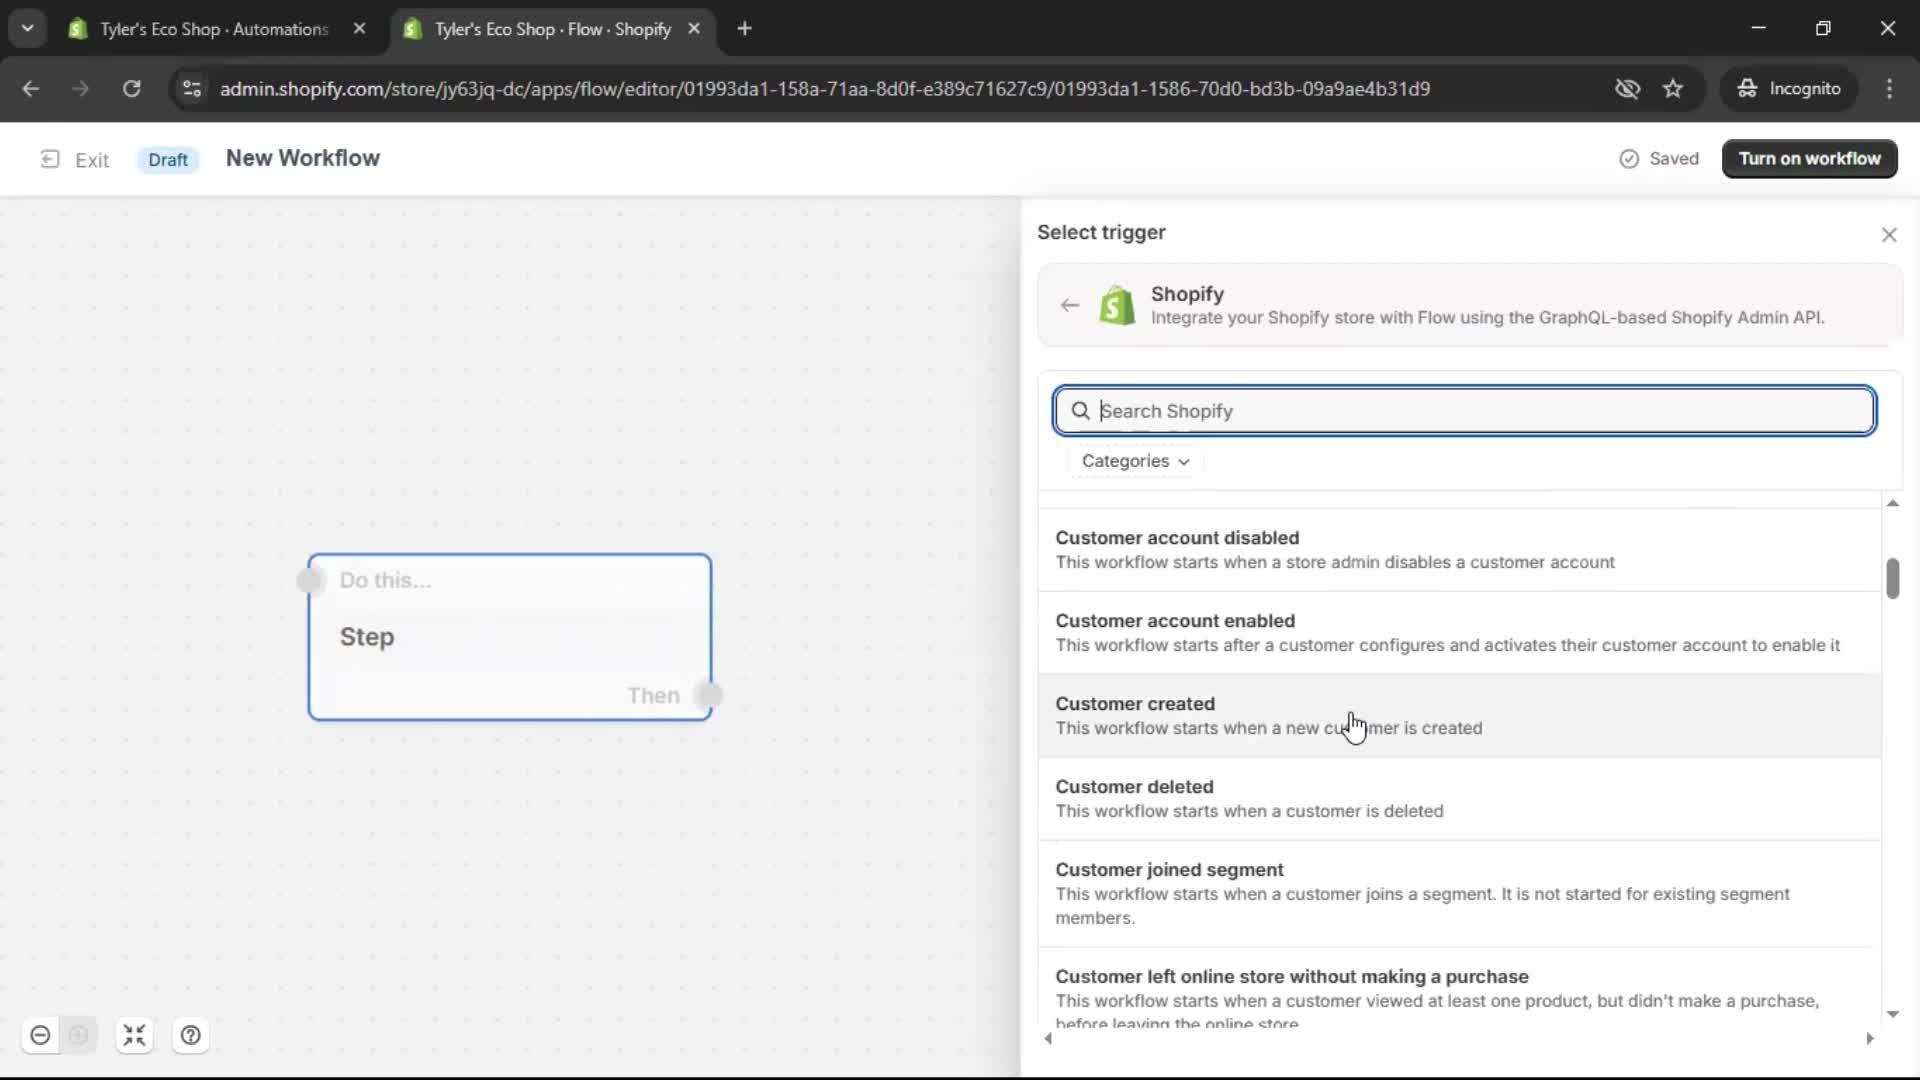The height and width of the screenshot is (1080, 1920).
Task: Click the Exit button to leave editor
Action: pyautogui.click(x=75, y=159)
